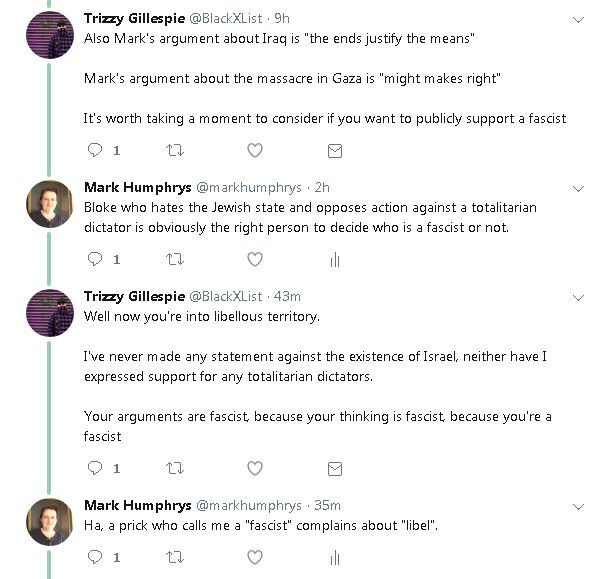Retweet the "libellous territory" tweet
This screenshot has width=610, height=579.
coord(174,468)
